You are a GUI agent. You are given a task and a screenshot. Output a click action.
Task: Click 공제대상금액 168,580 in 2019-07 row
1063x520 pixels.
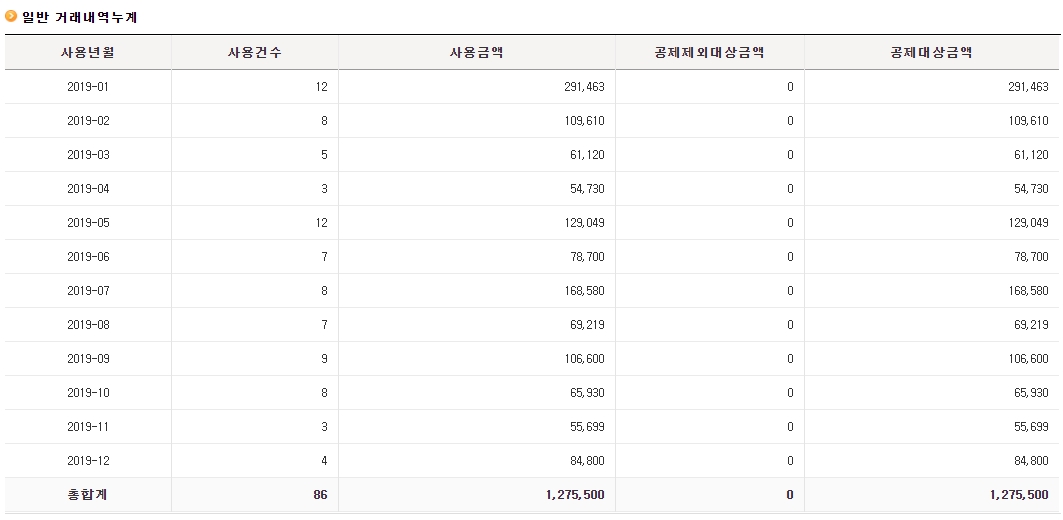tap(1028, 290)
